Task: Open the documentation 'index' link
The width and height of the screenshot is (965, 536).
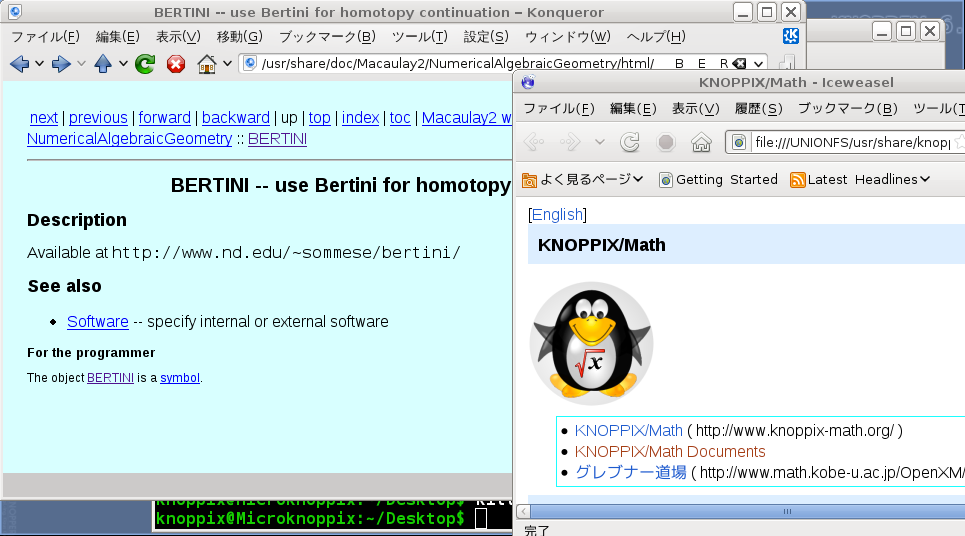Action: [x=360, y=118]
